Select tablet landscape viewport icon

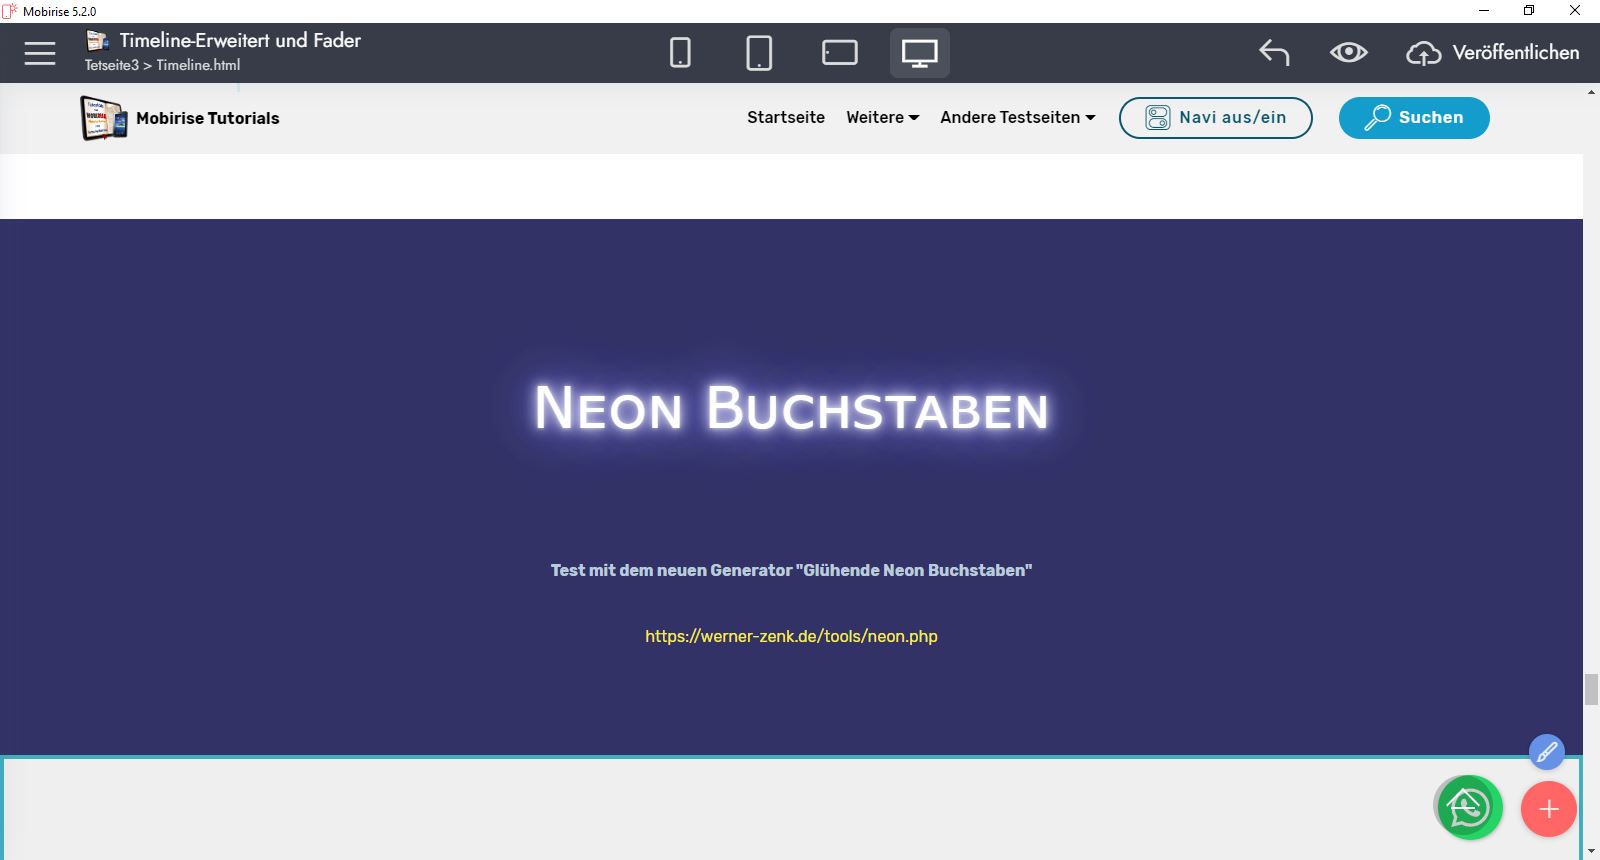click(839, 53)
